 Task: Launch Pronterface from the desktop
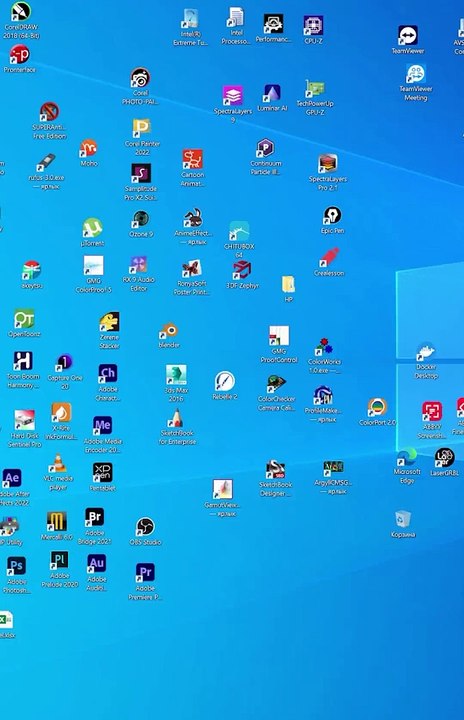pyautogui.click(x=19, y=55)
